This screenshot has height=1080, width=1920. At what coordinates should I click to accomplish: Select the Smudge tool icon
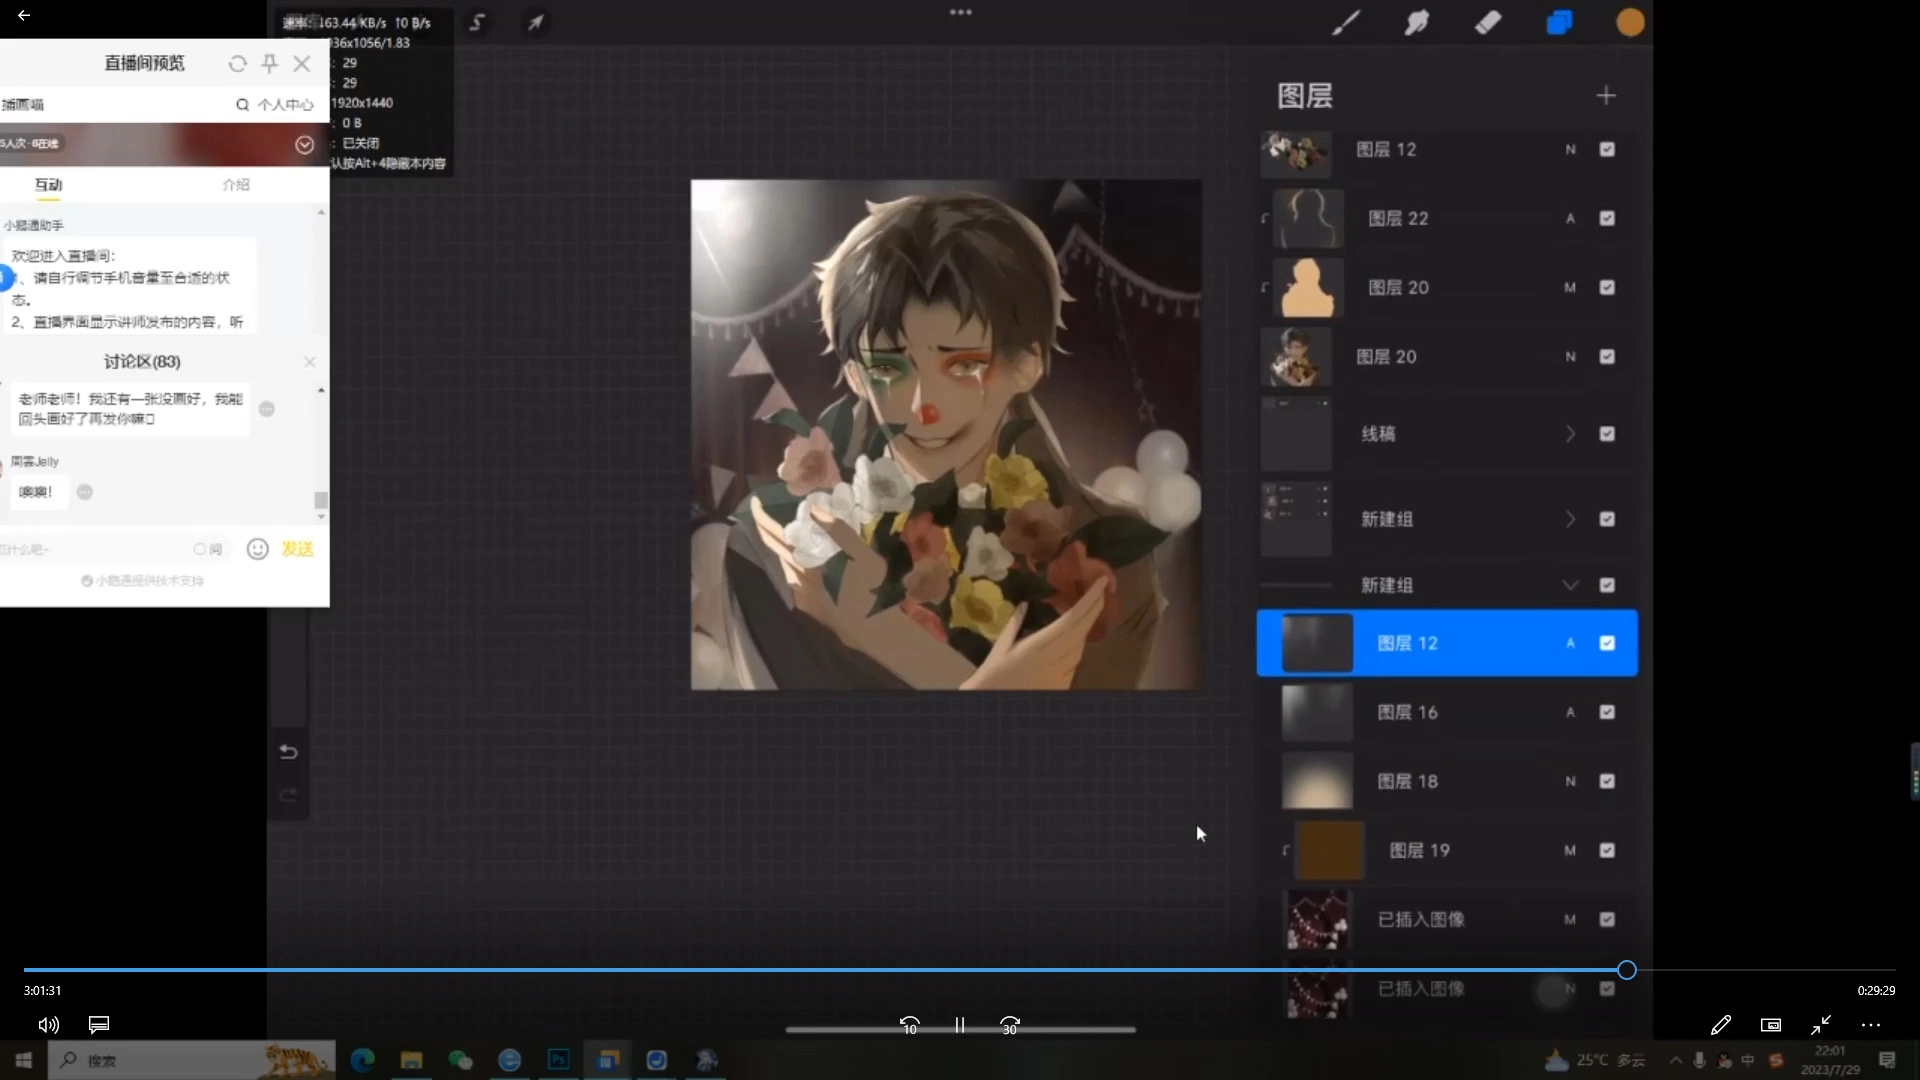point(1417,22)
